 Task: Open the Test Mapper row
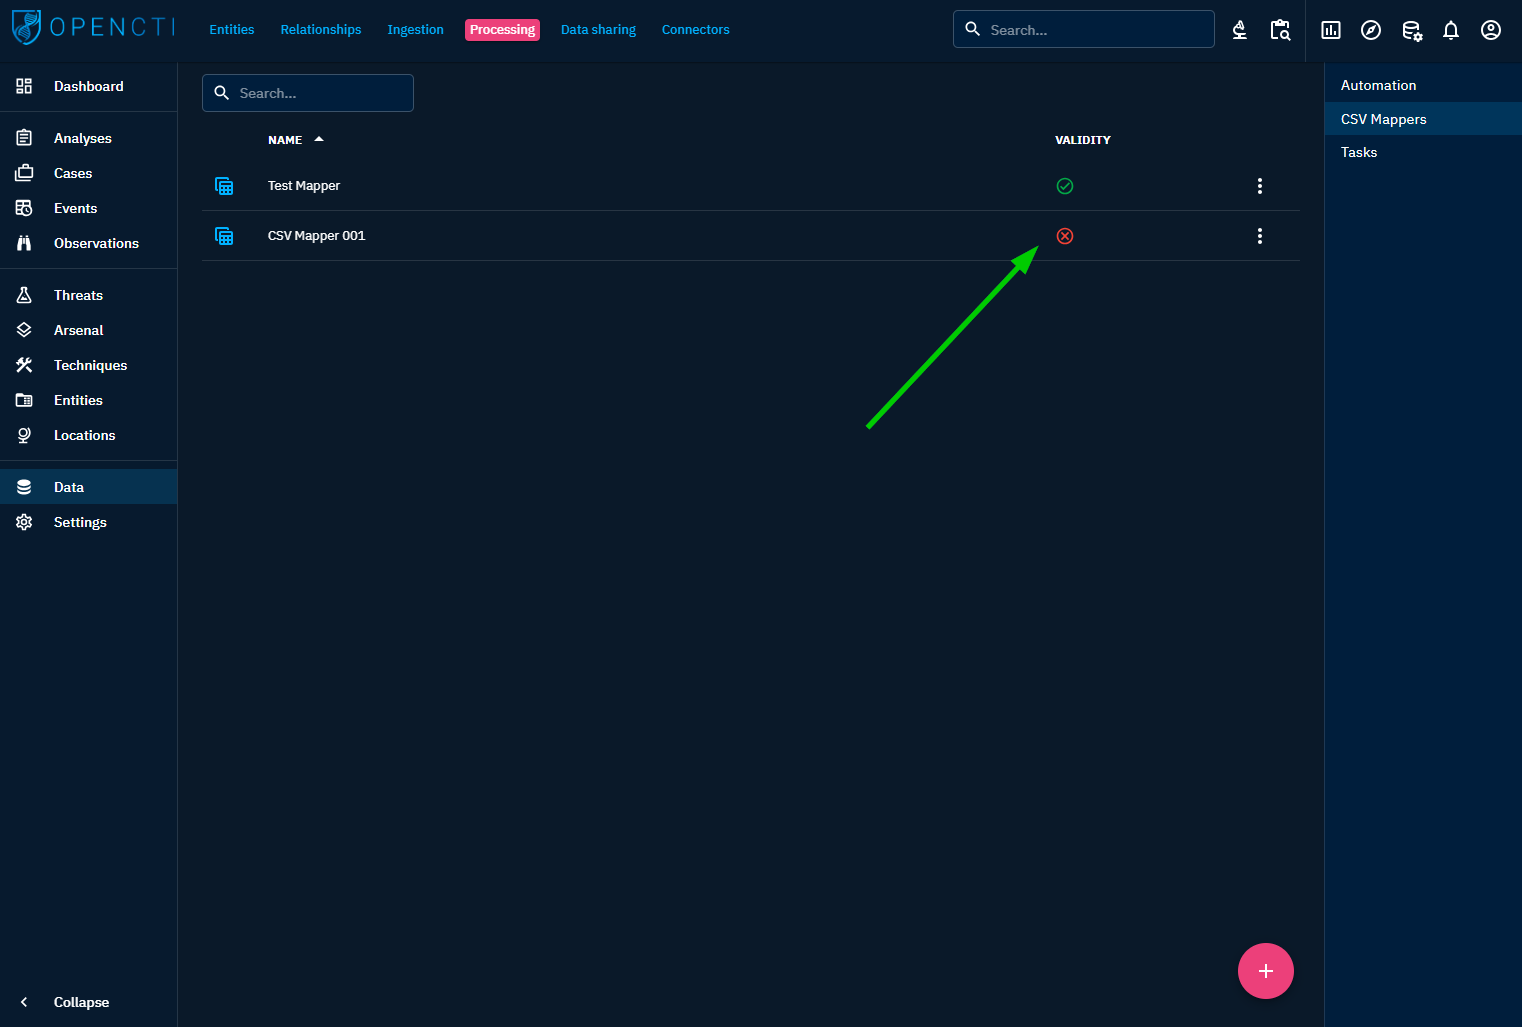[x=304, y=186]
